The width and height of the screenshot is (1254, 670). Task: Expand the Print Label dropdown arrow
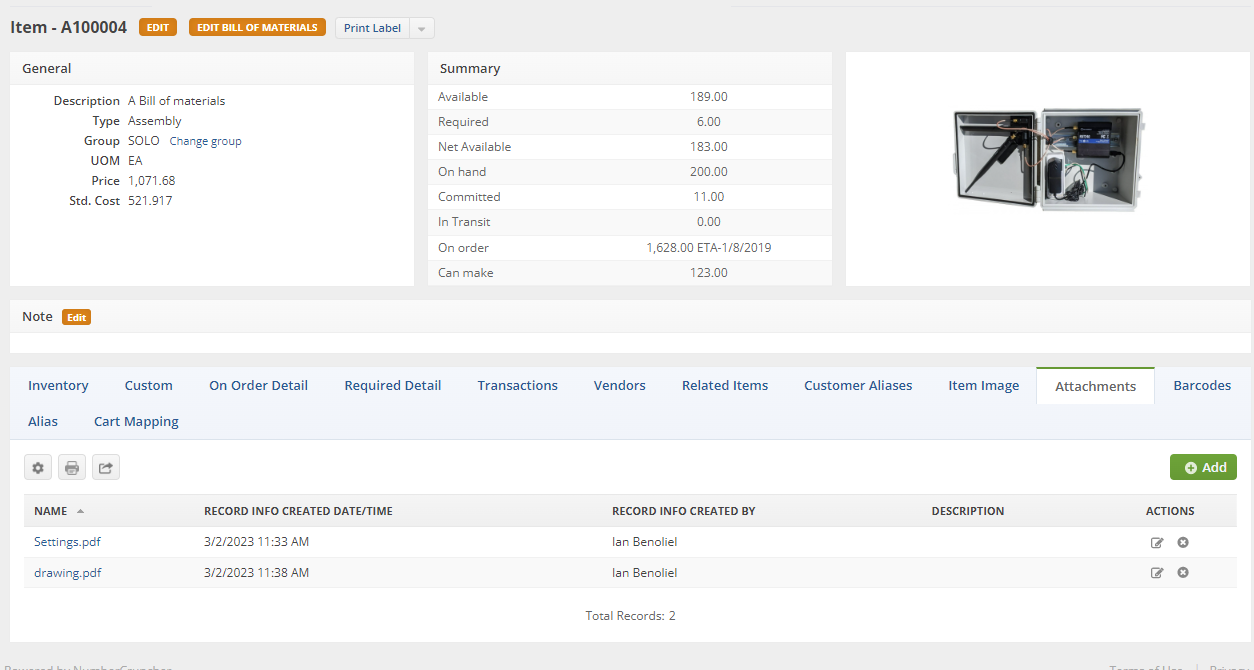tap(422, 28)
